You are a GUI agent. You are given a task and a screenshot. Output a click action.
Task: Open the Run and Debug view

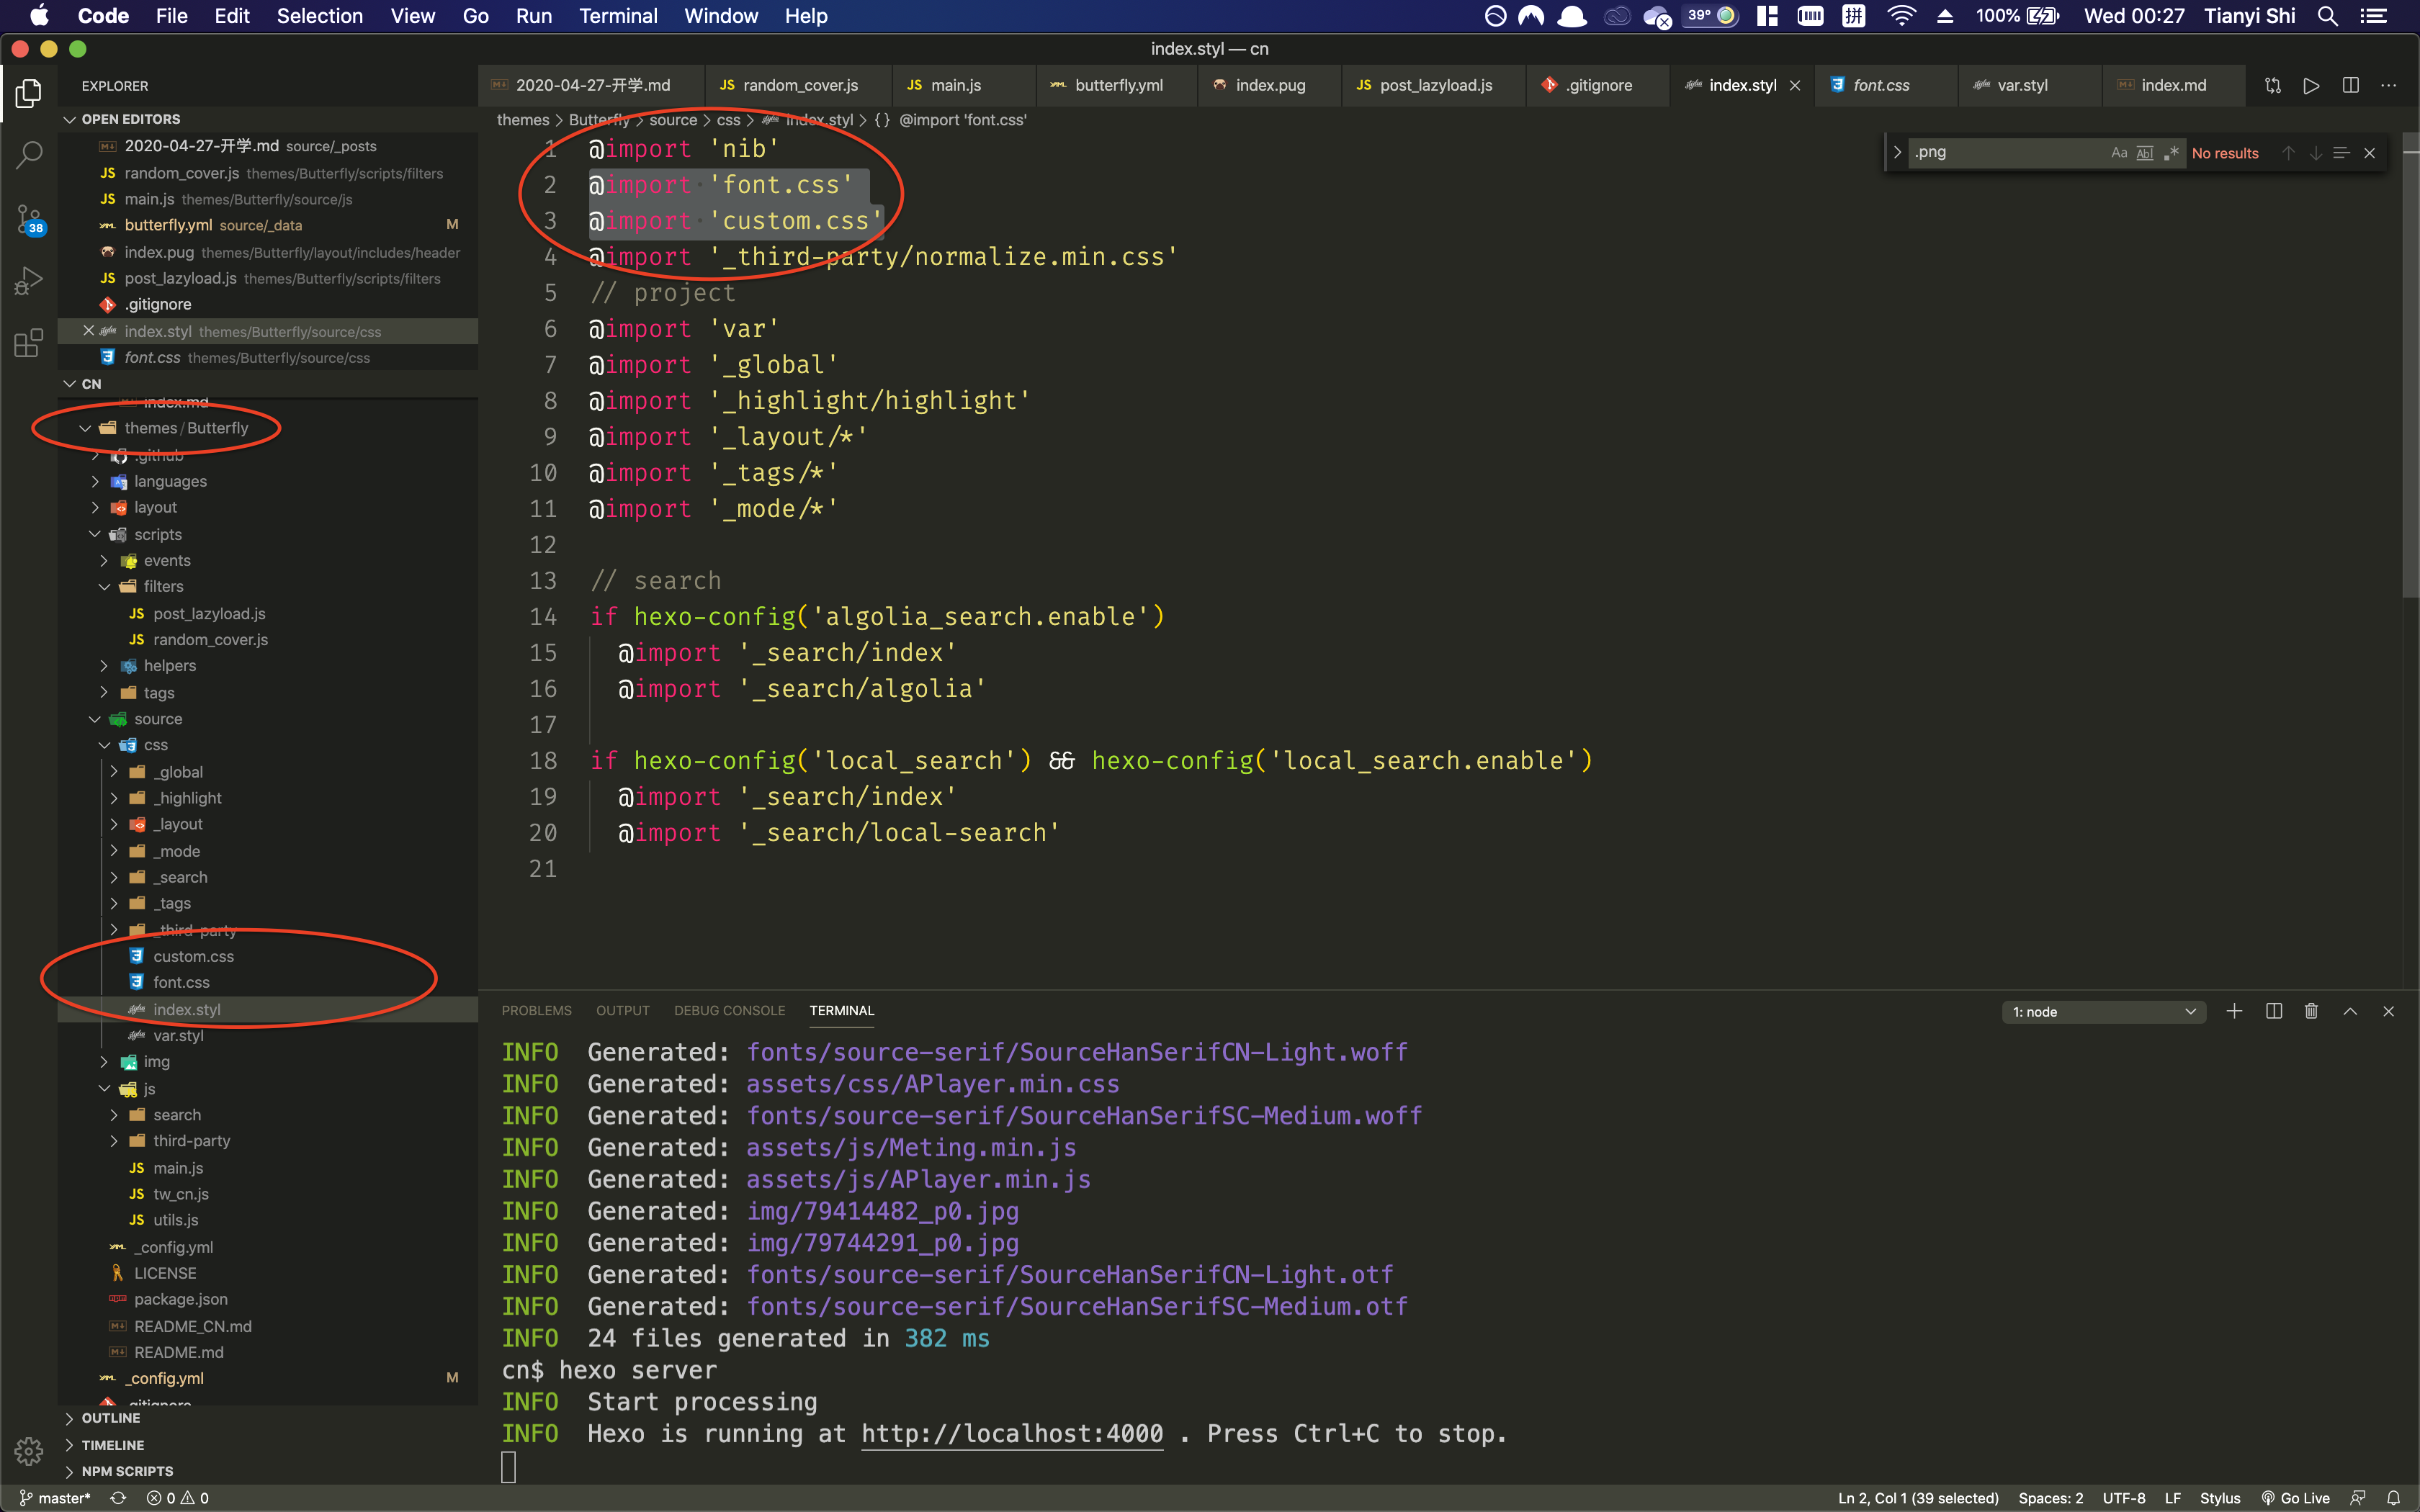27,280
